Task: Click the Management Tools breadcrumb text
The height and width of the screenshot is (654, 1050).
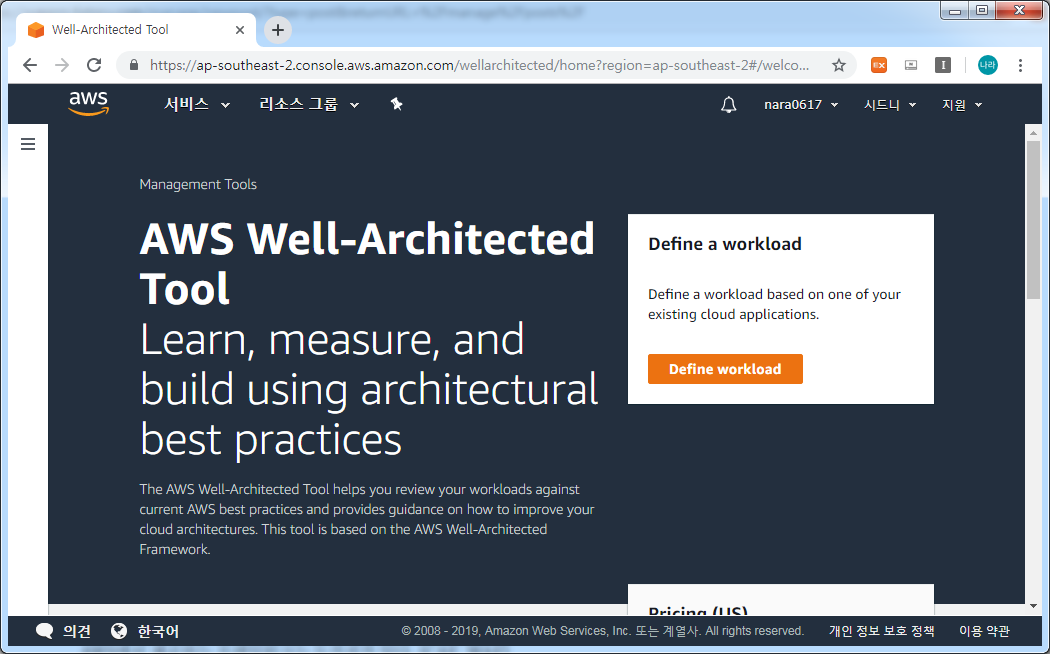Action: tap(198, 184)
